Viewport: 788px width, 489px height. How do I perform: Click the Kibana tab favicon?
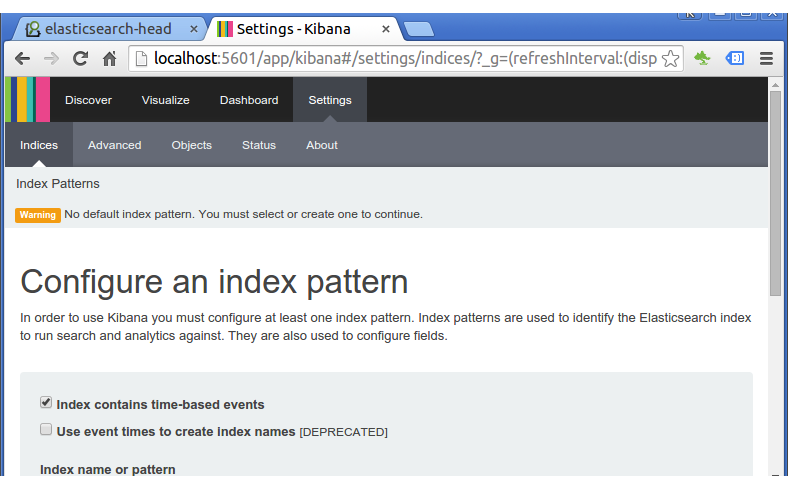tap(225, 29)
